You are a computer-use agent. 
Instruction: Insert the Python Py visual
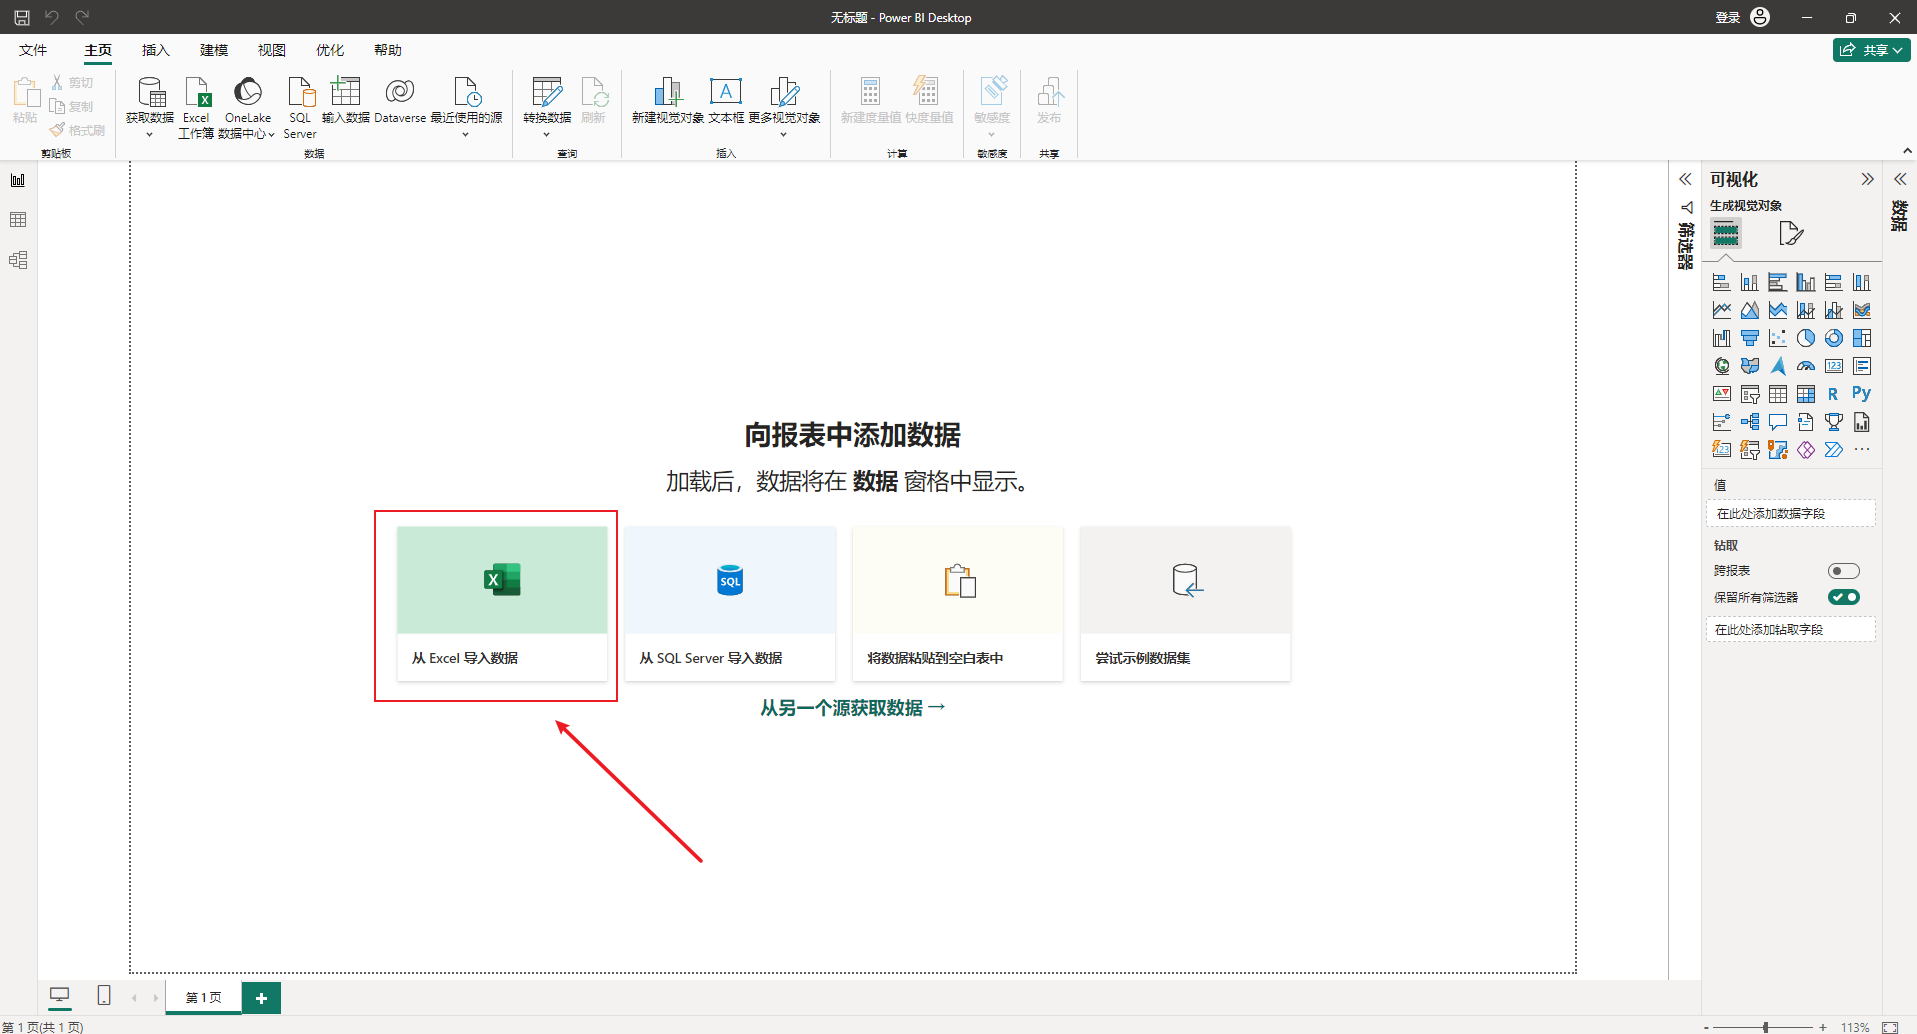click(1861, 394)
